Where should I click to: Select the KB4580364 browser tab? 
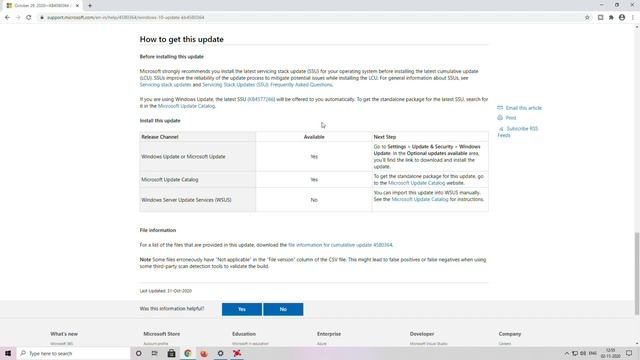point(41,6)
